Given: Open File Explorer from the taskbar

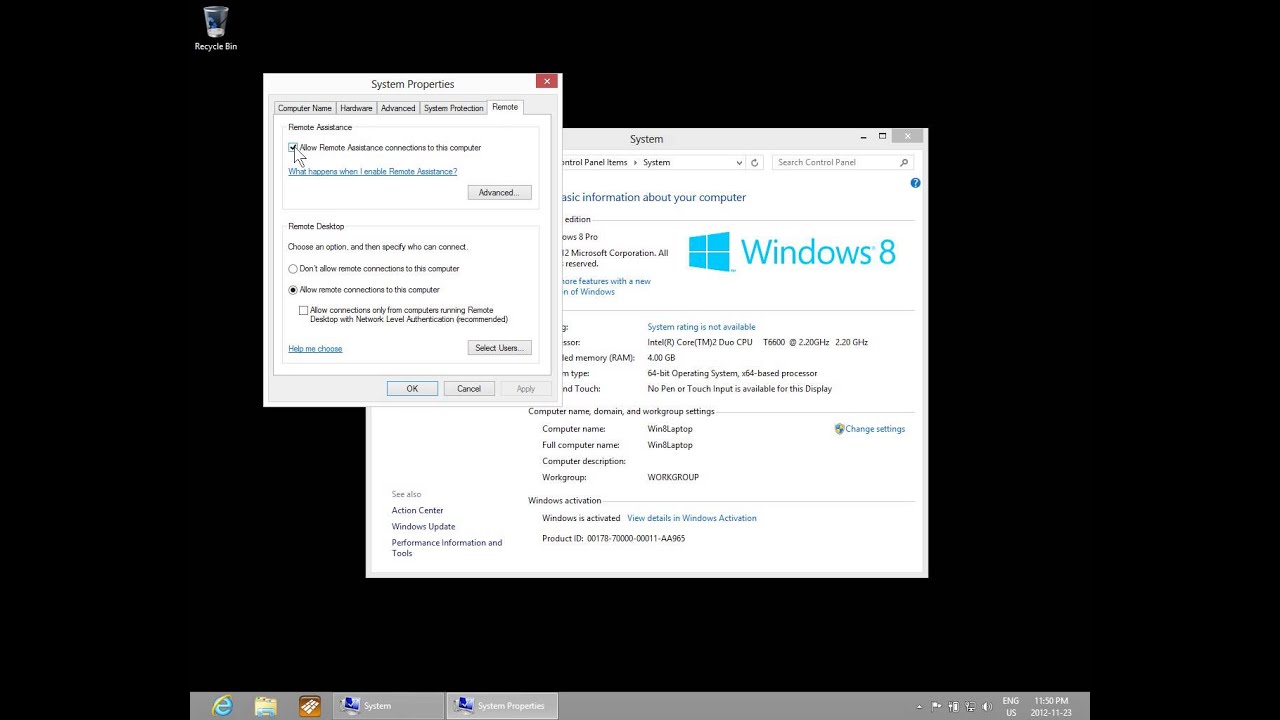Looking at the screenshot, I should click(265, 706).
